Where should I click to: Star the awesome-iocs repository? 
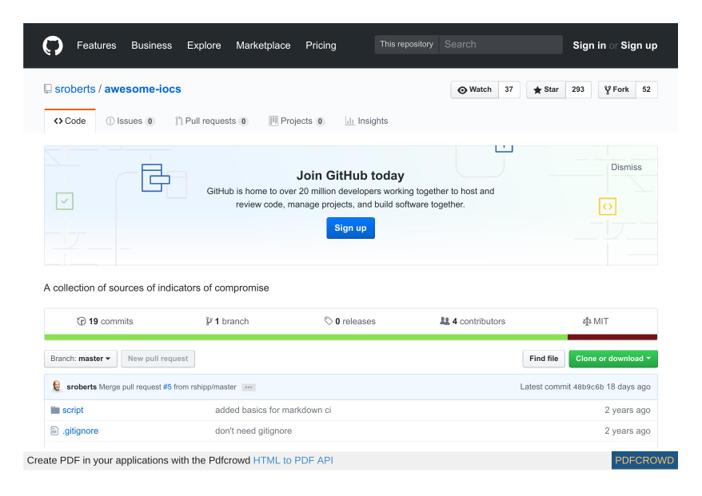[544, 89]
